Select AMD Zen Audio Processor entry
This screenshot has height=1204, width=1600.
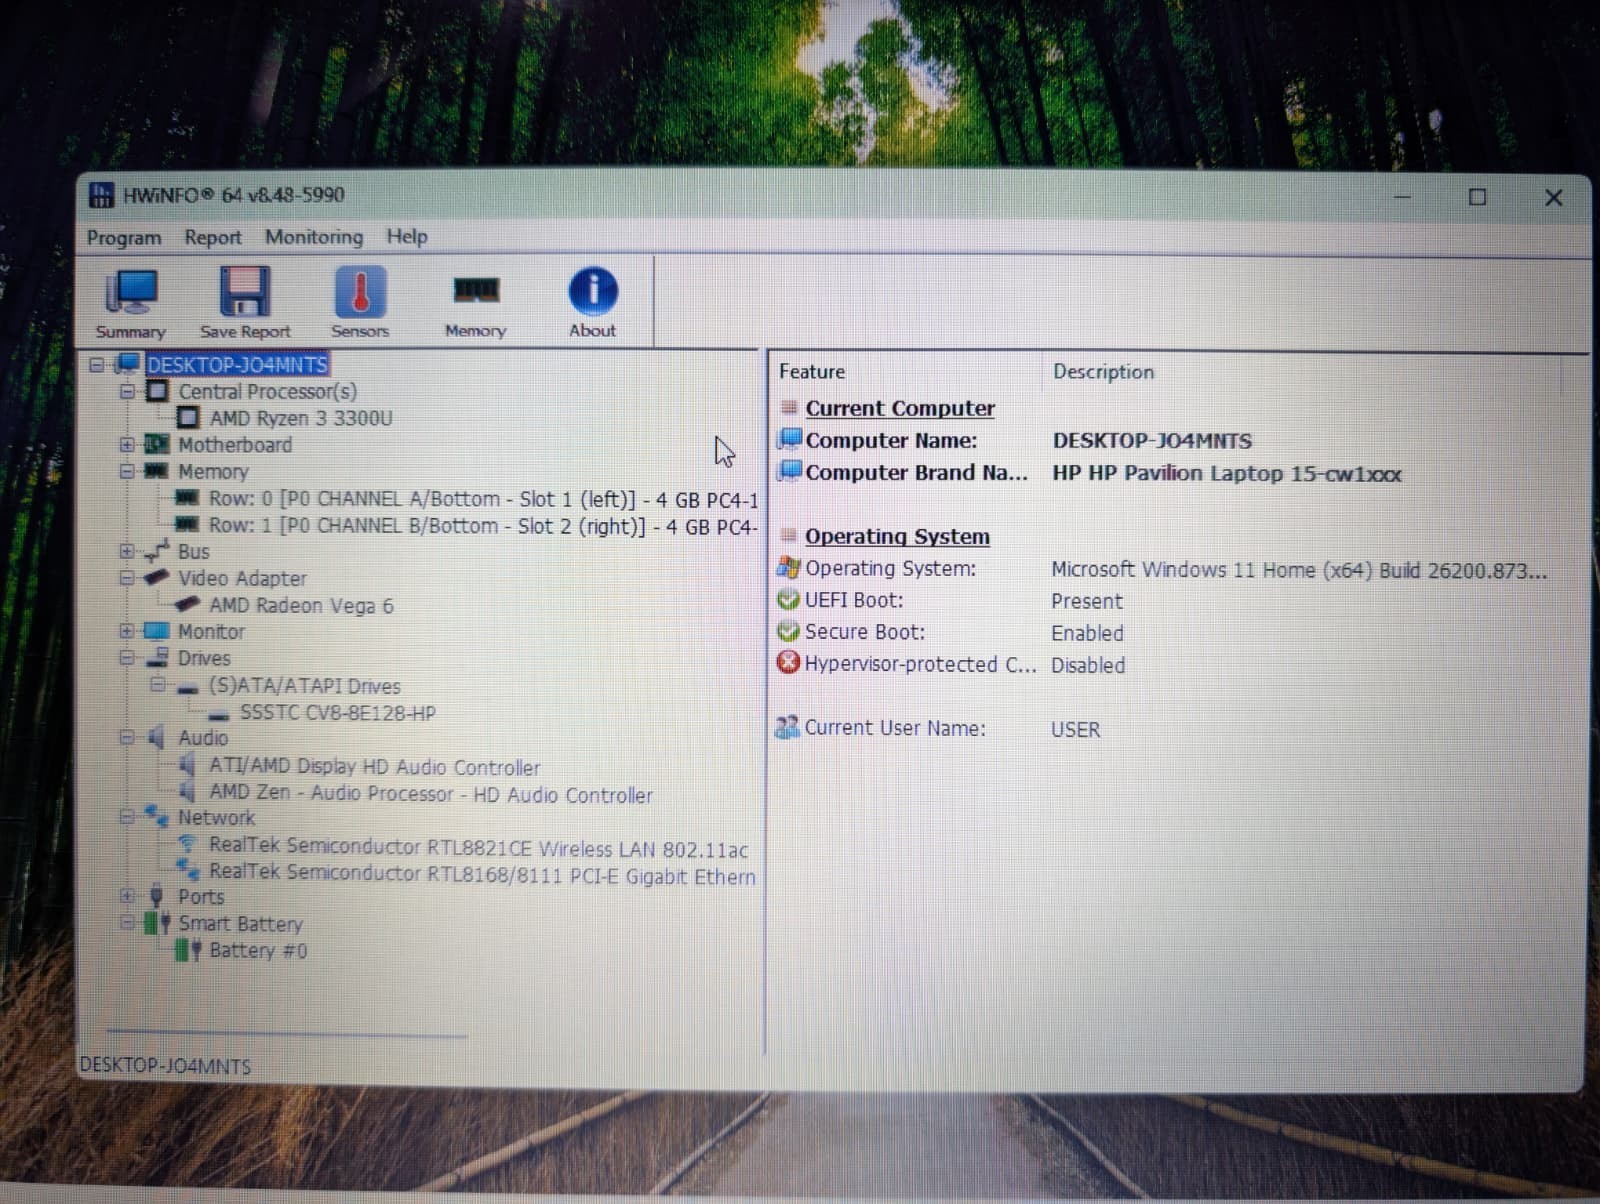tap(431, 794)
